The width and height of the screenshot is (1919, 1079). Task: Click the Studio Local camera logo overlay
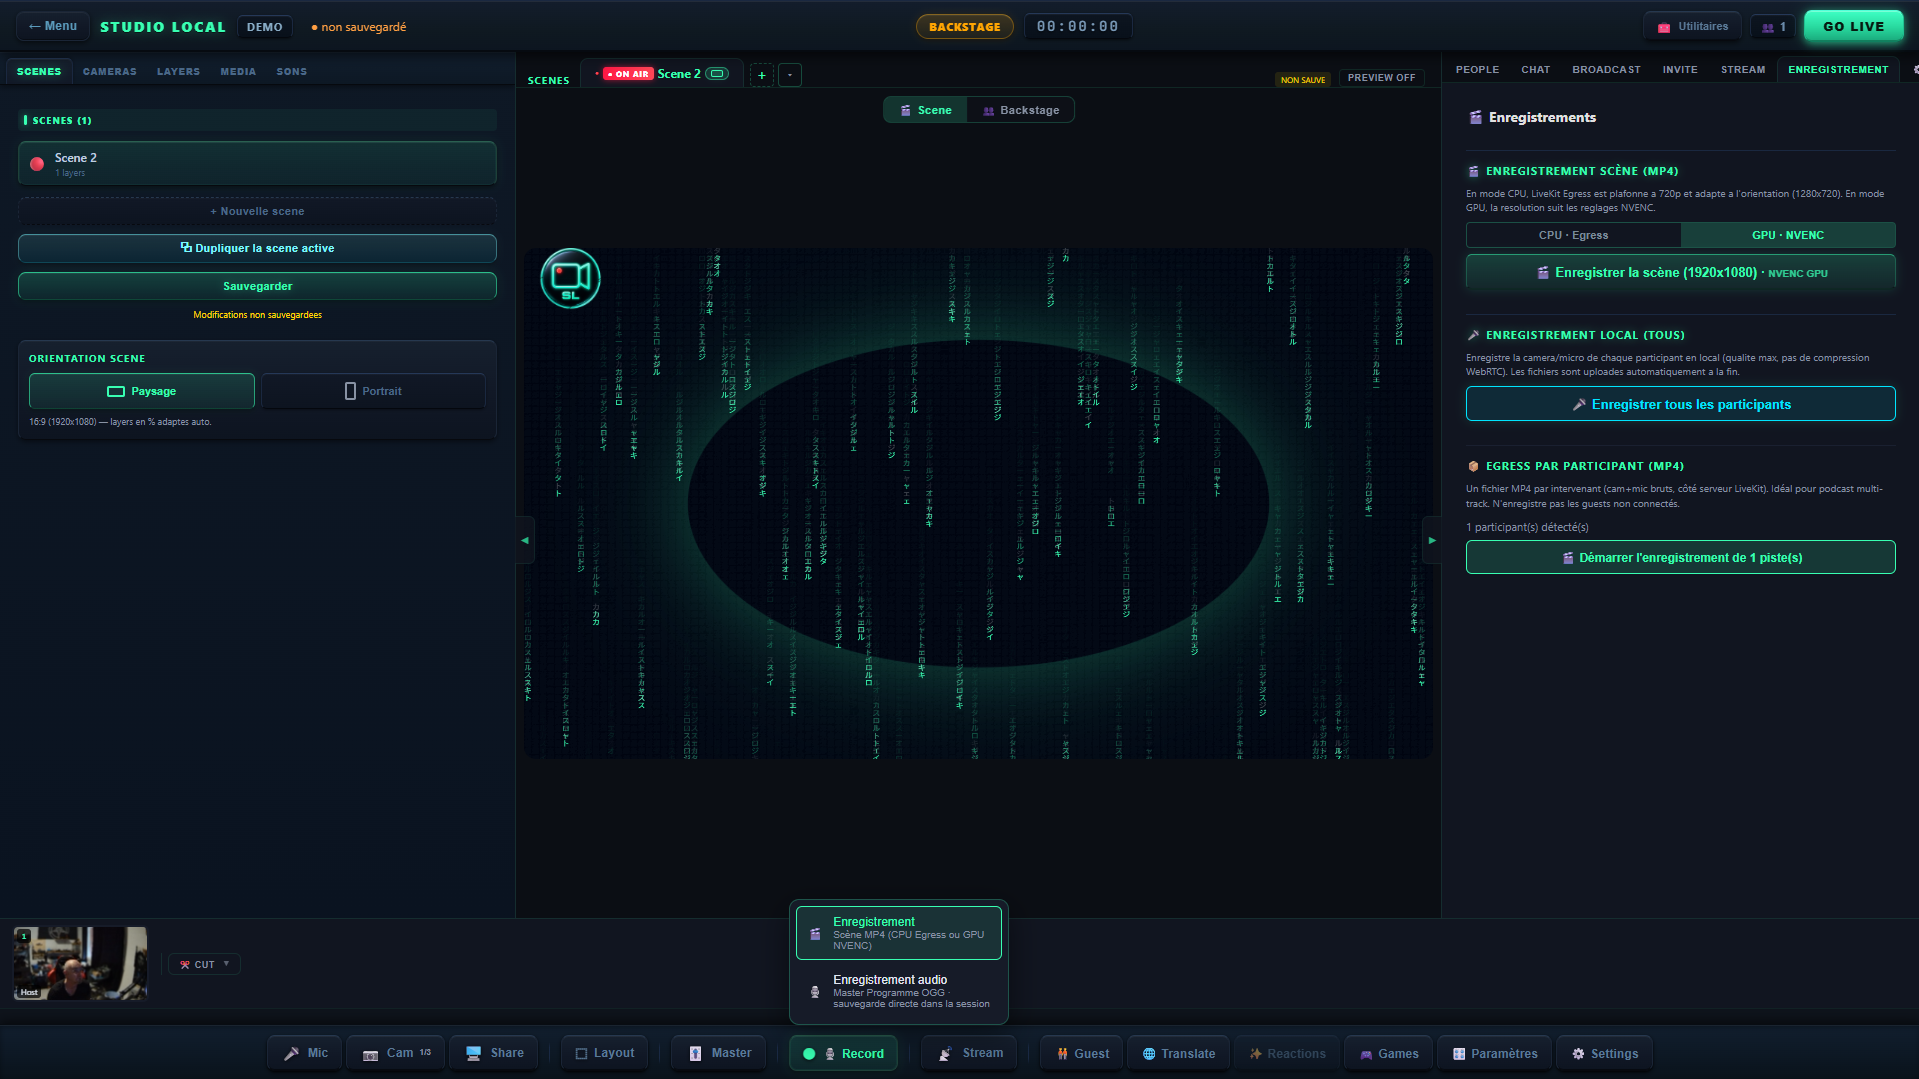570,278
